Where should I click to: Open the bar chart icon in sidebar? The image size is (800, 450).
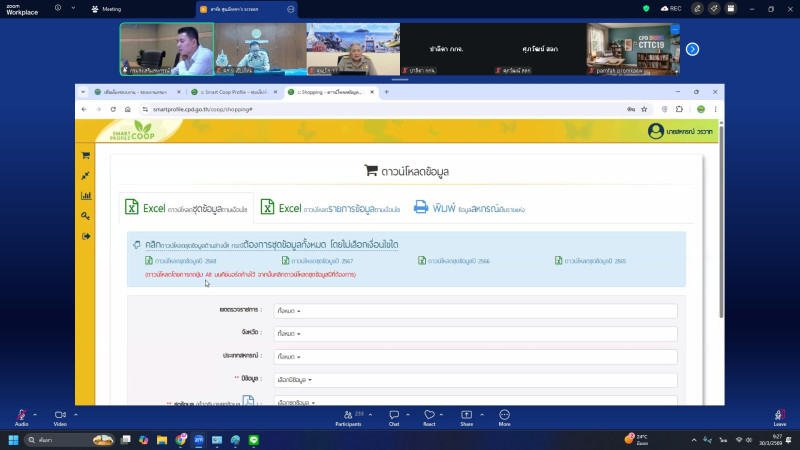point(86,196)
